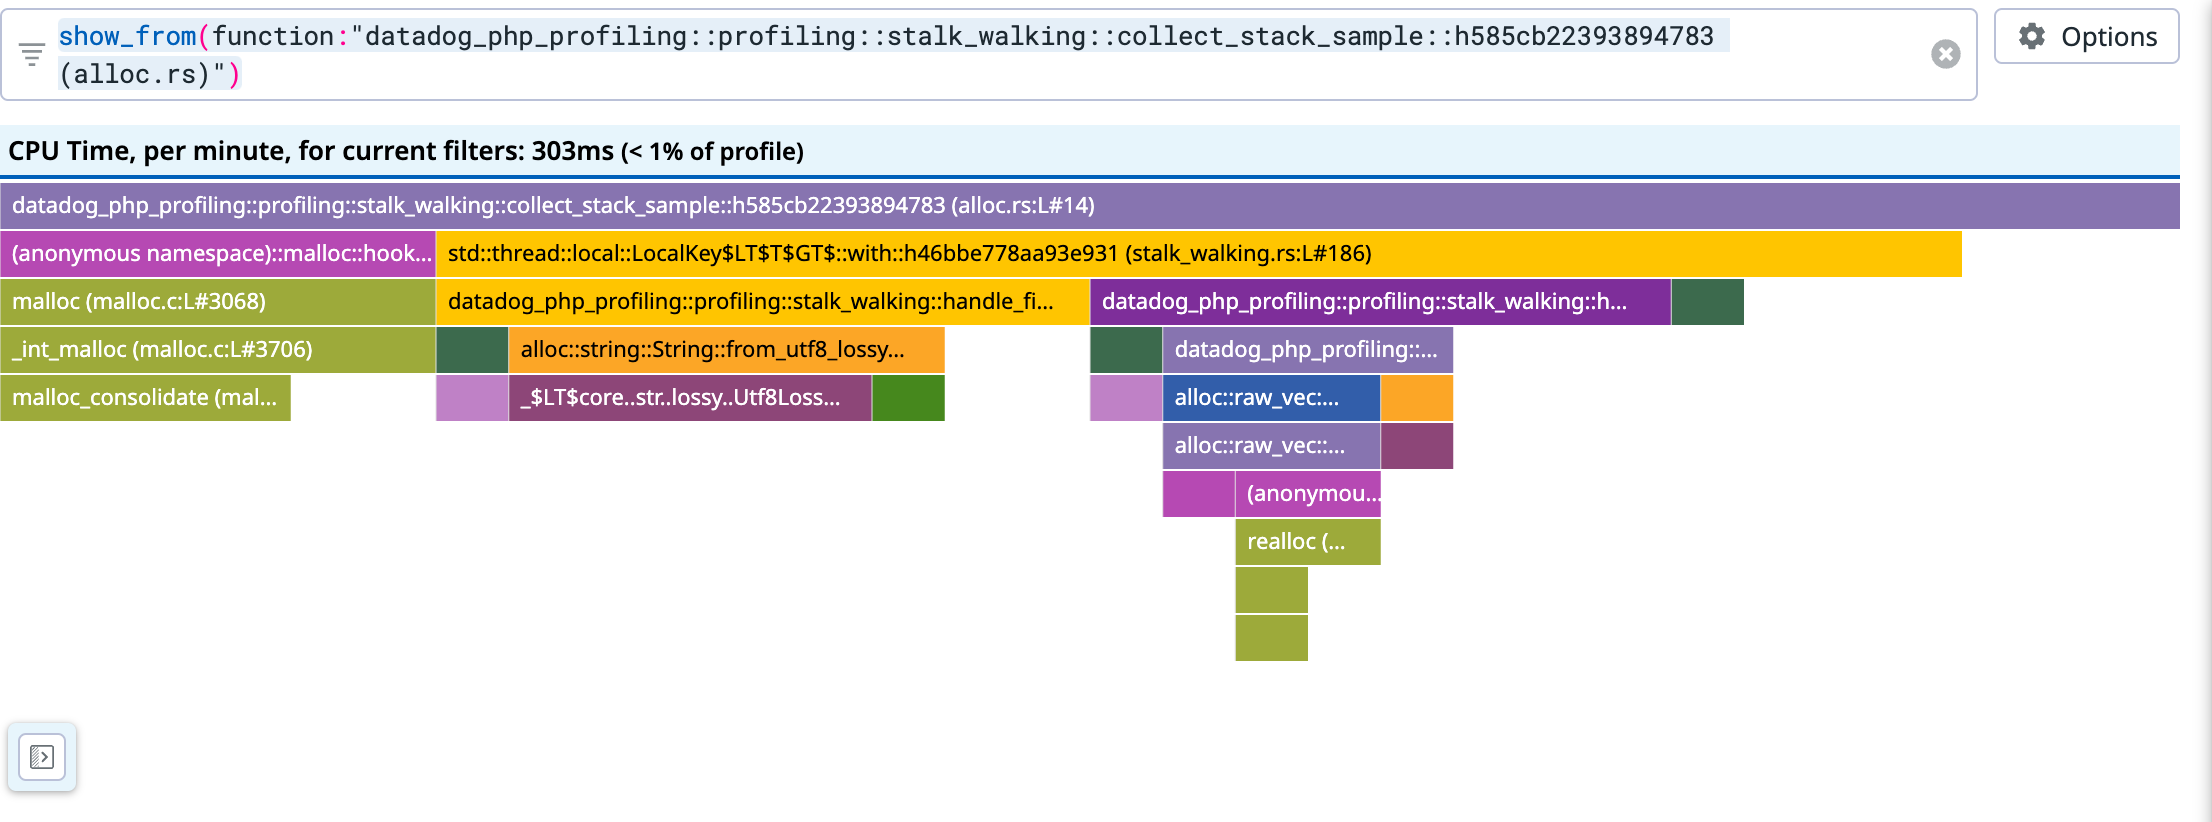Select the datadog_php_profiling::... lavender frame
Image resolution: width=2212 pixels, height=822 pixels.
pyautogui.click(x=1308, y=350)
